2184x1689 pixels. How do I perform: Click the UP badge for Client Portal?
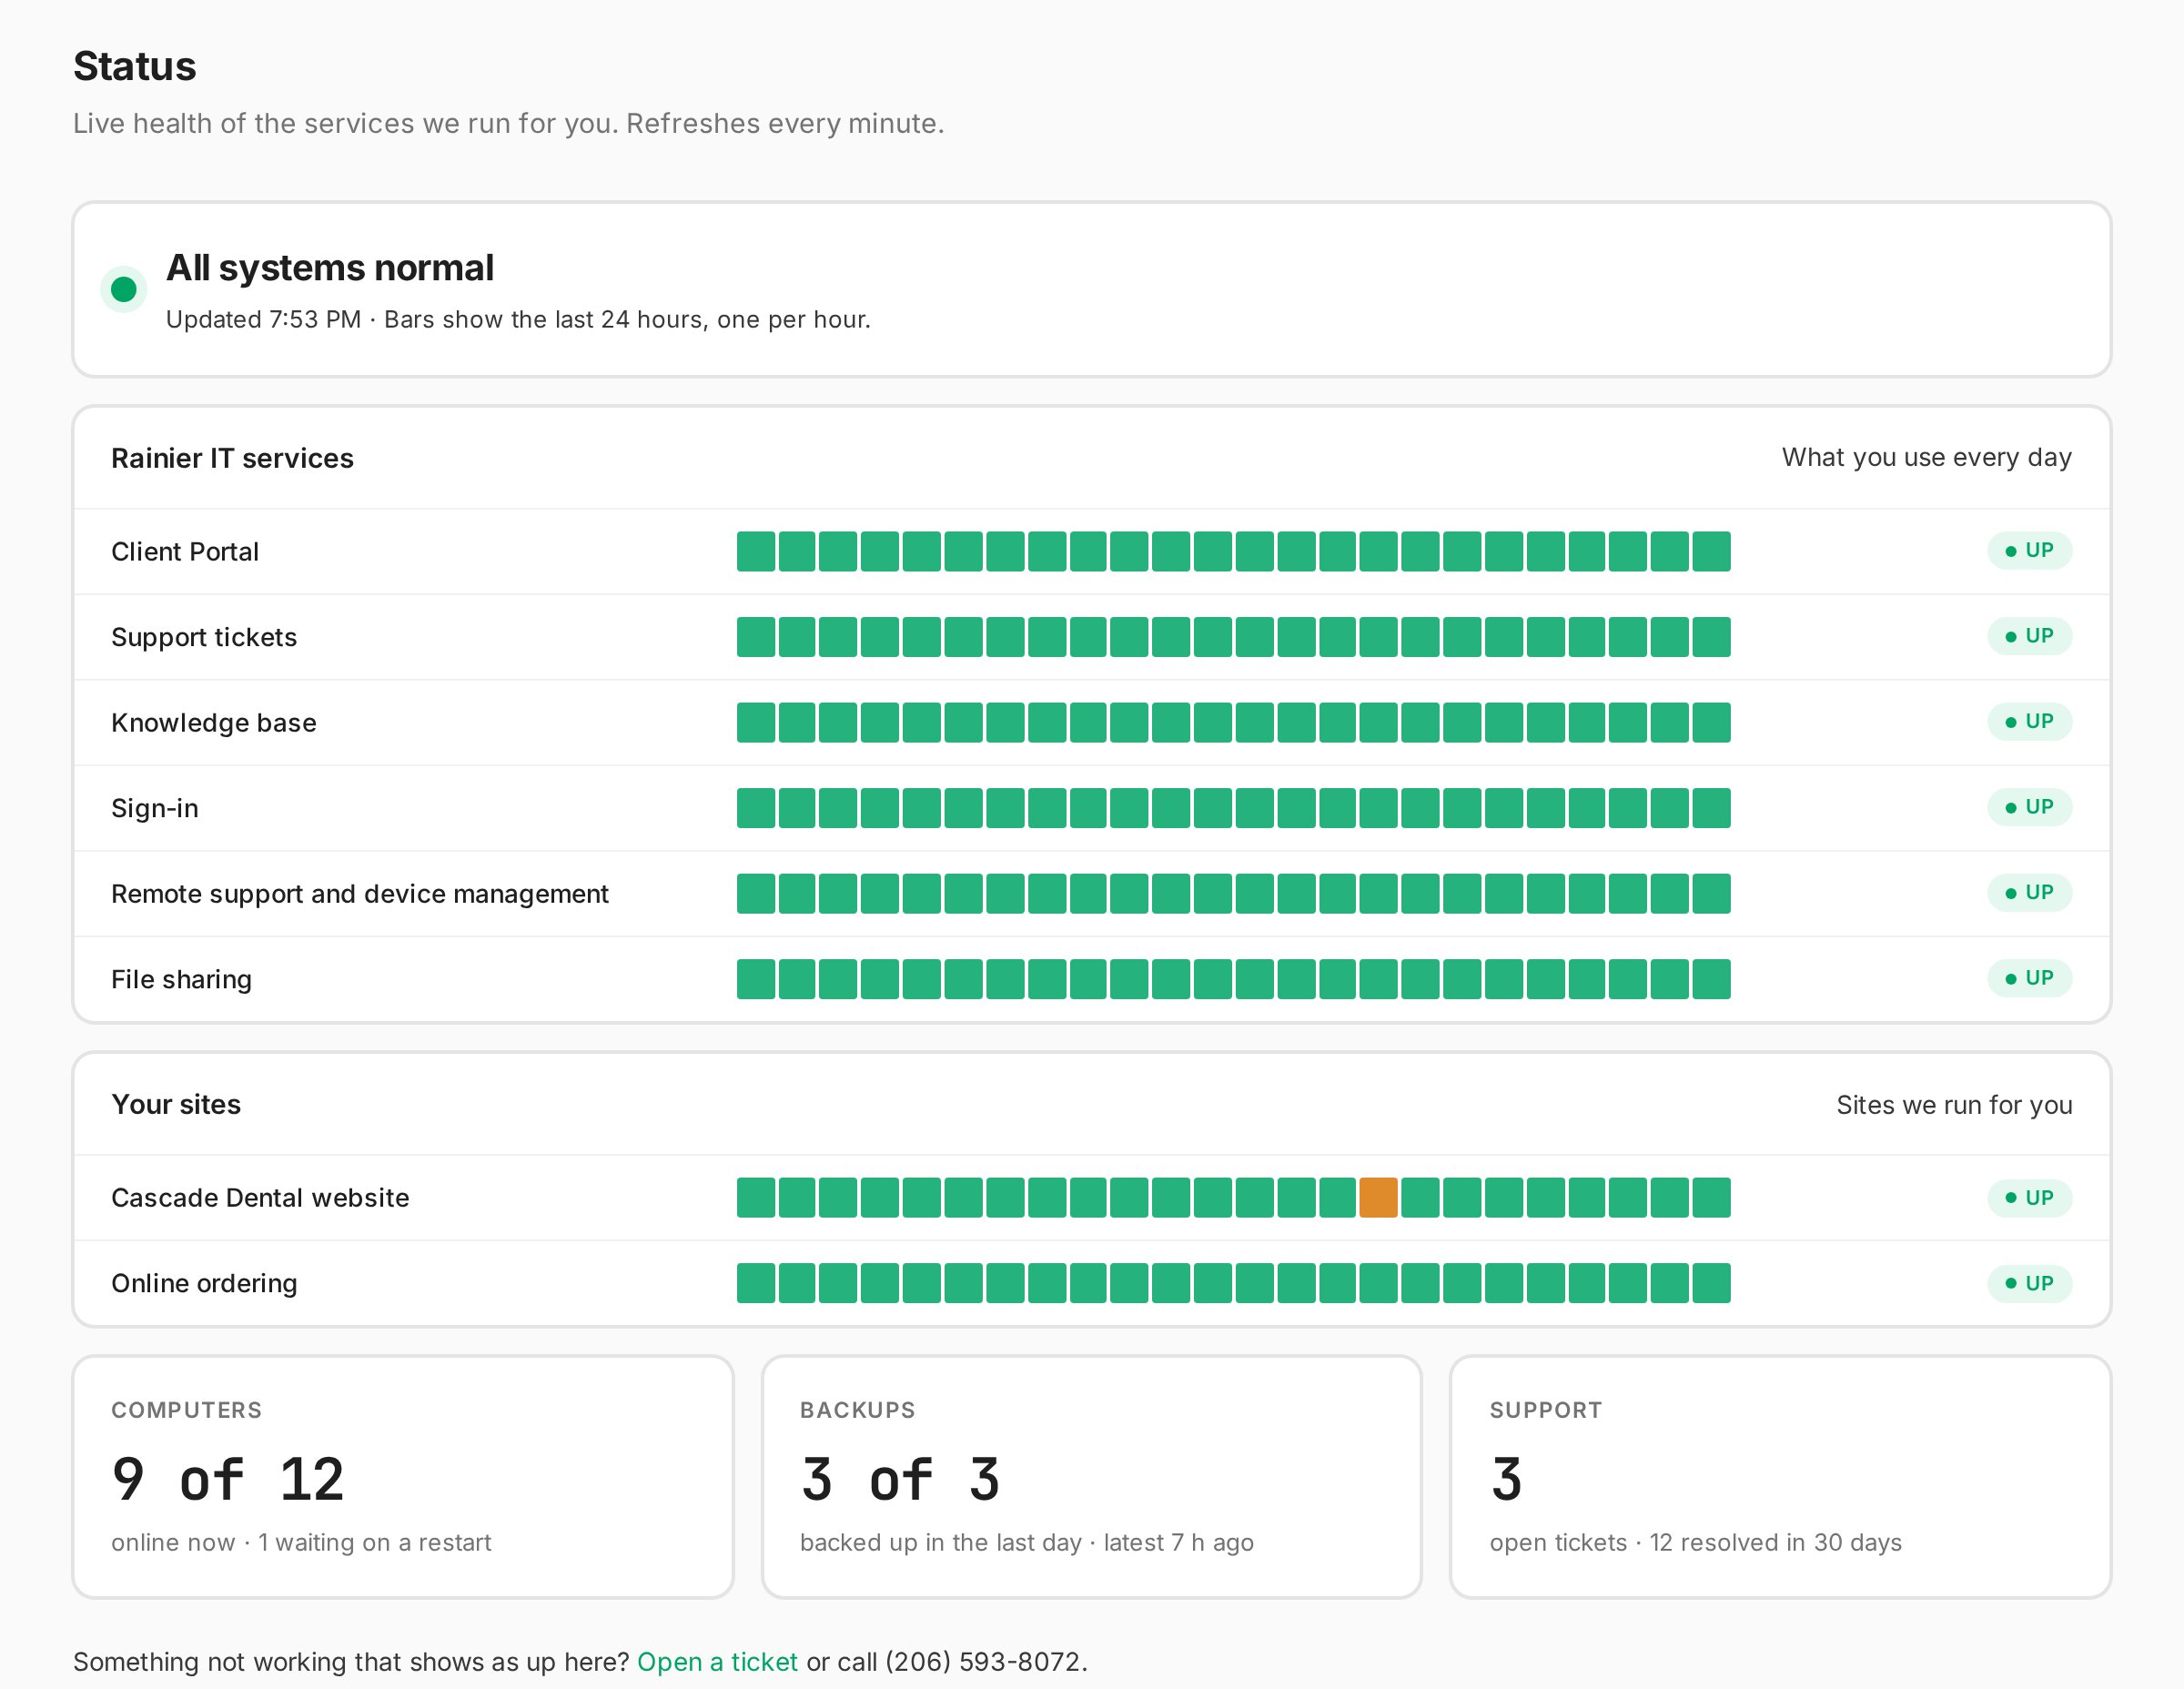point(2029,551)
